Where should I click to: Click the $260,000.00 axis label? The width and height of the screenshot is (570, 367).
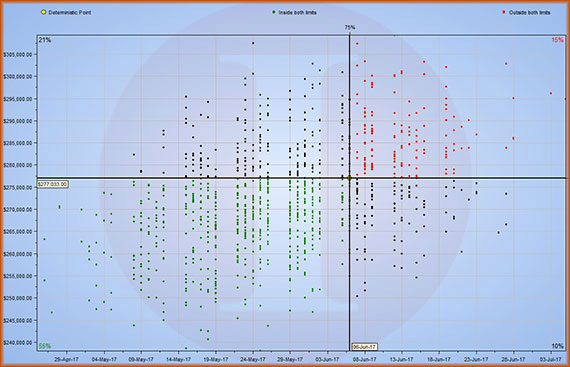pyautogui.click(x=17, y=254)
